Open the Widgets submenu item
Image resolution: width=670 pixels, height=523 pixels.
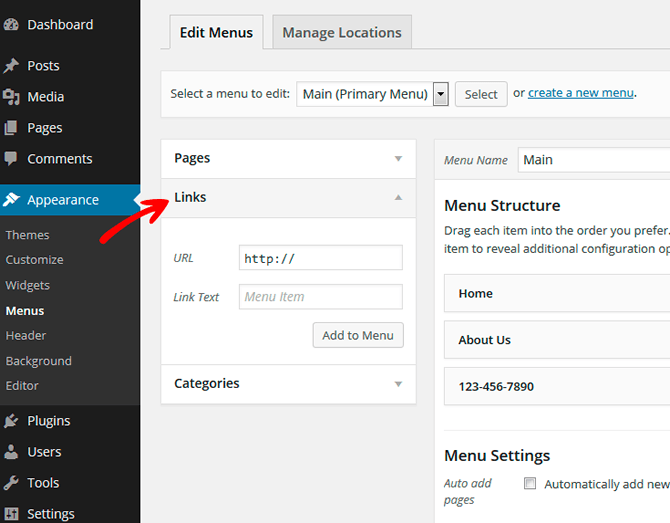(x=28, y=285)
